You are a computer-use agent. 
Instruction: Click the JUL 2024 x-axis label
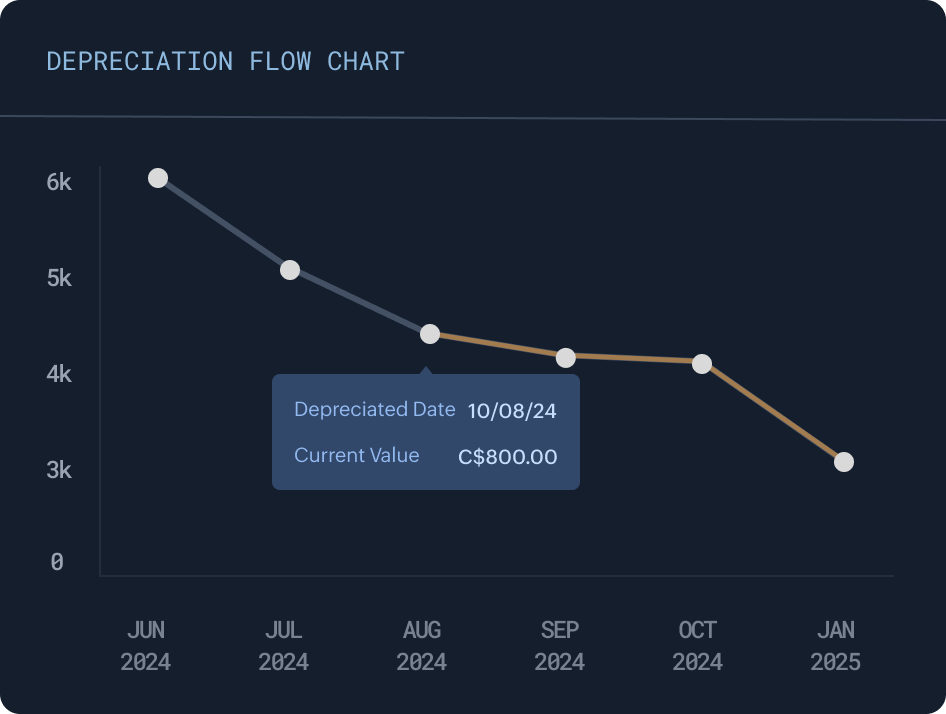(x=284, y=646)
